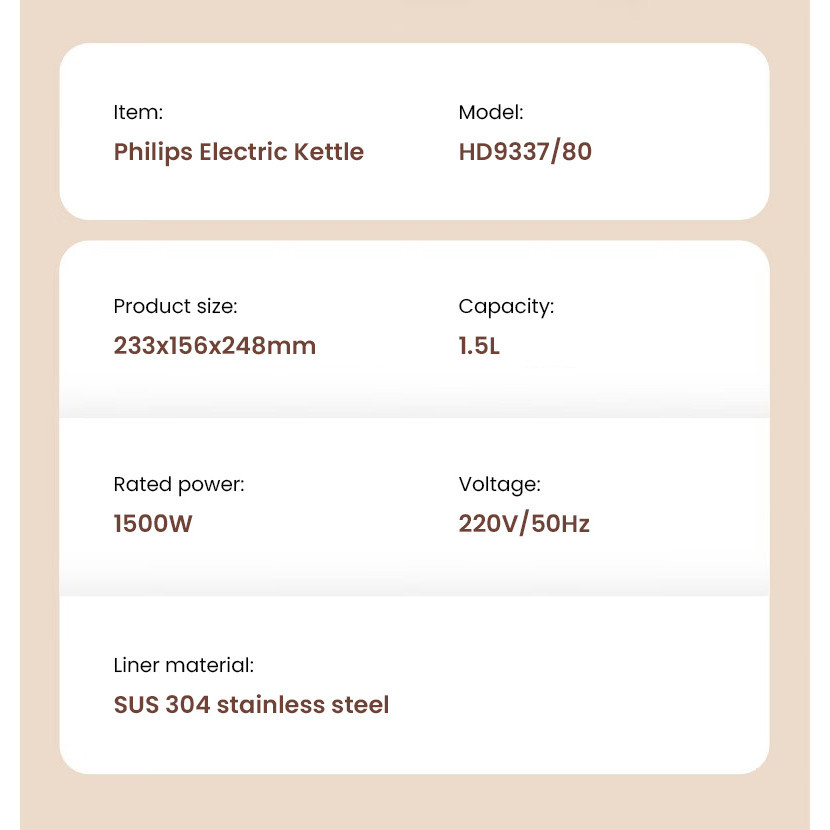The height and width of the screenshot is (830, 830).
Task: Click the word "Philips" in the item name
Action: (153, 152)
